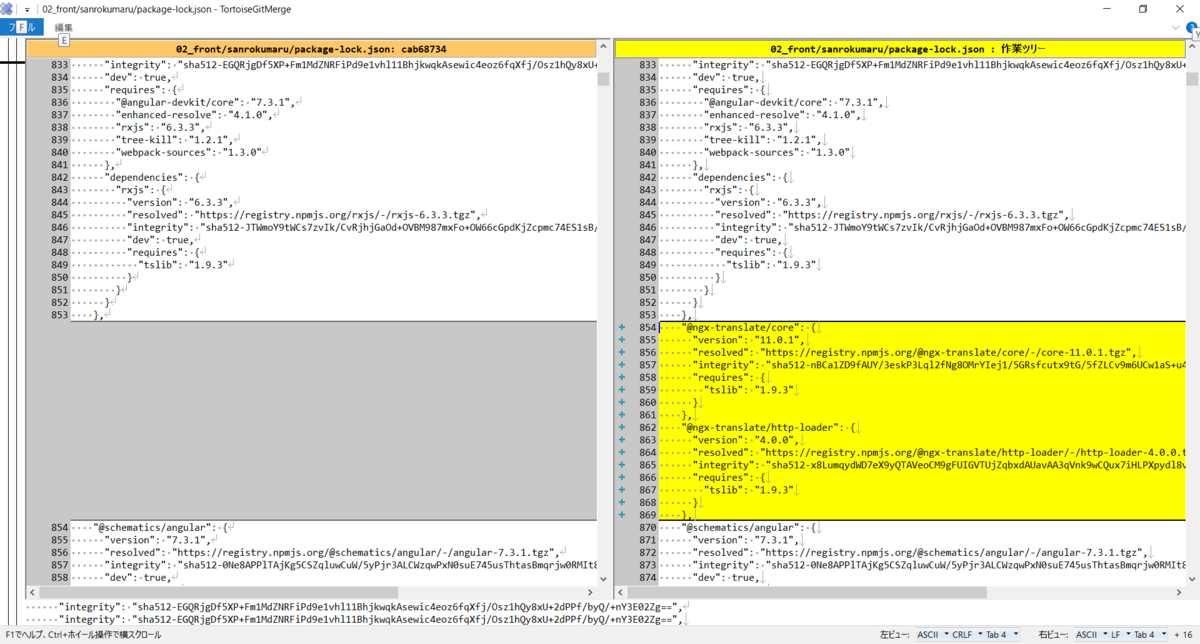Click the added-line plus marker on line 861
The width and height of the screenshot is (1200, 644).
[621, 415]
